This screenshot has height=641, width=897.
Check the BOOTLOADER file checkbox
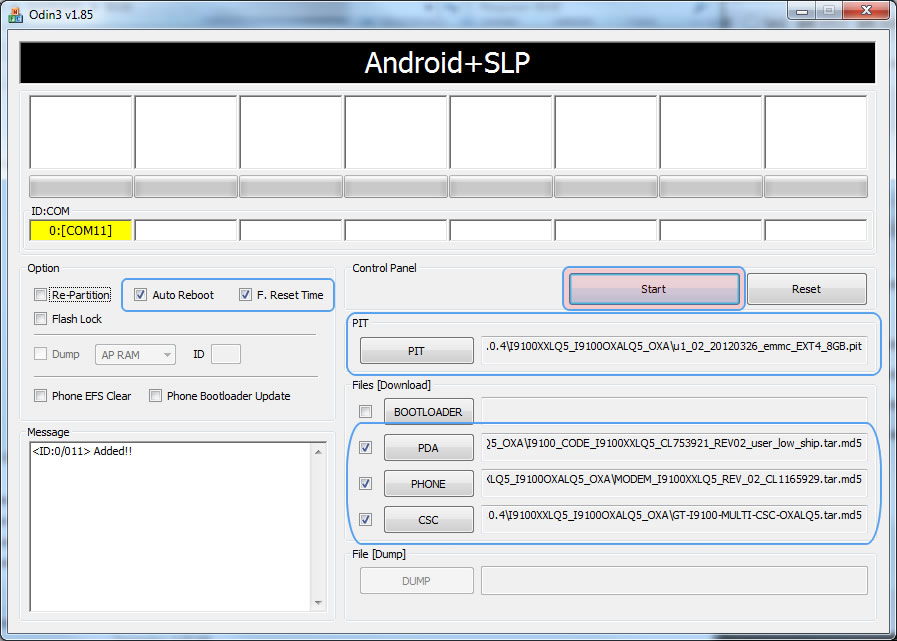coord(366,411)
